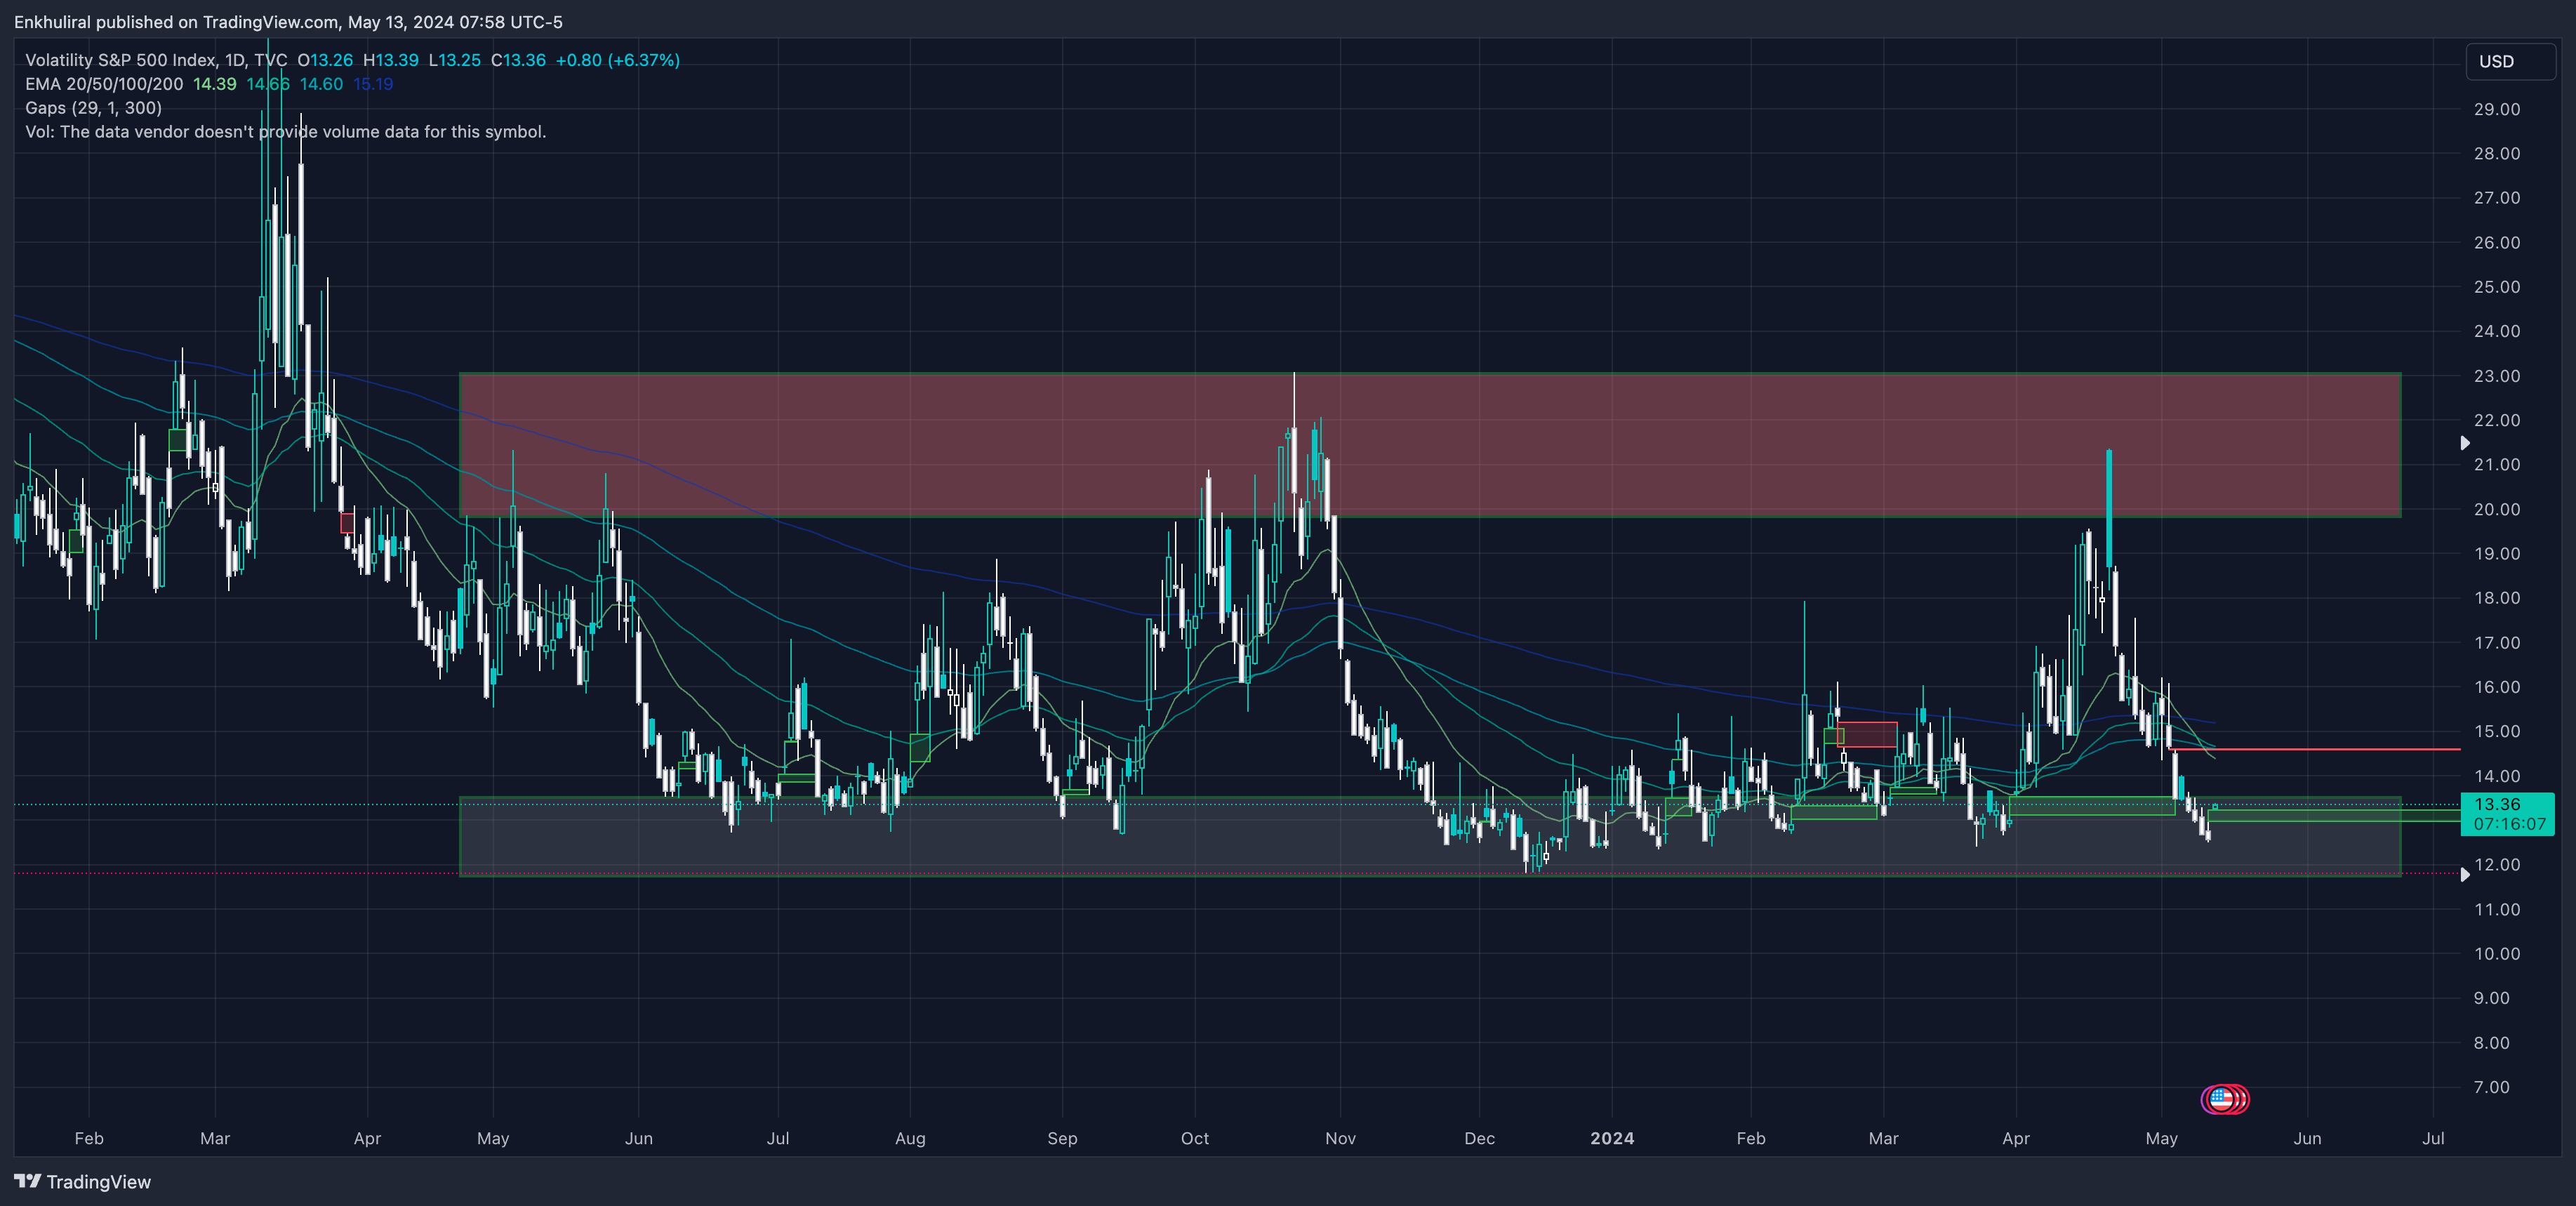
Task: Click the white arrow marker near 12.00
Action: (2465, 874)
